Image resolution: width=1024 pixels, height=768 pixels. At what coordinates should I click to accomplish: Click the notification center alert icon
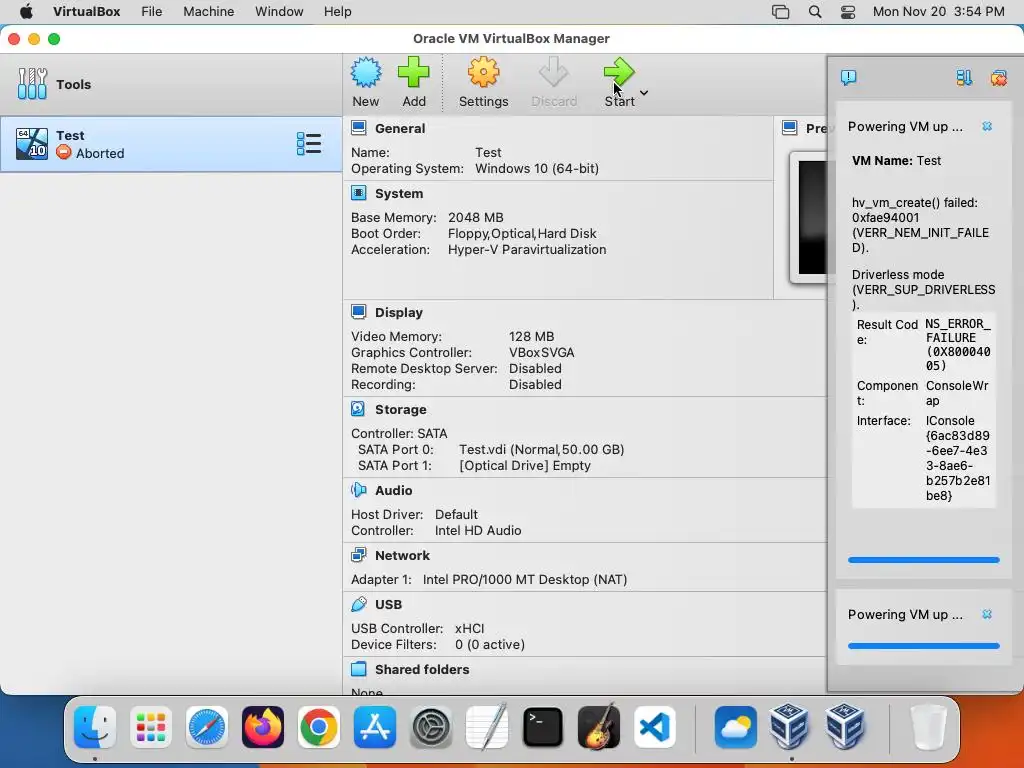848,78
